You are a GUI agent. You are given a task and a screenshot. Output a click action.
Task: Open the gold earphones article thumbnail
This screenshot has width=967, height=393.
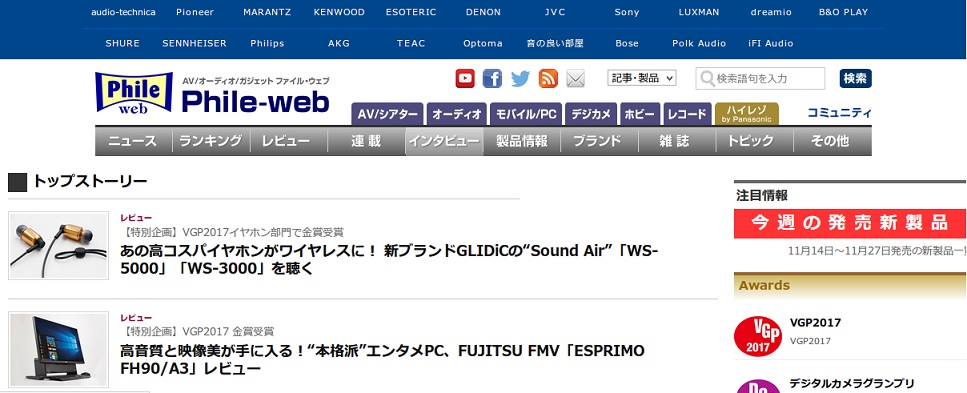pos(59,246)
